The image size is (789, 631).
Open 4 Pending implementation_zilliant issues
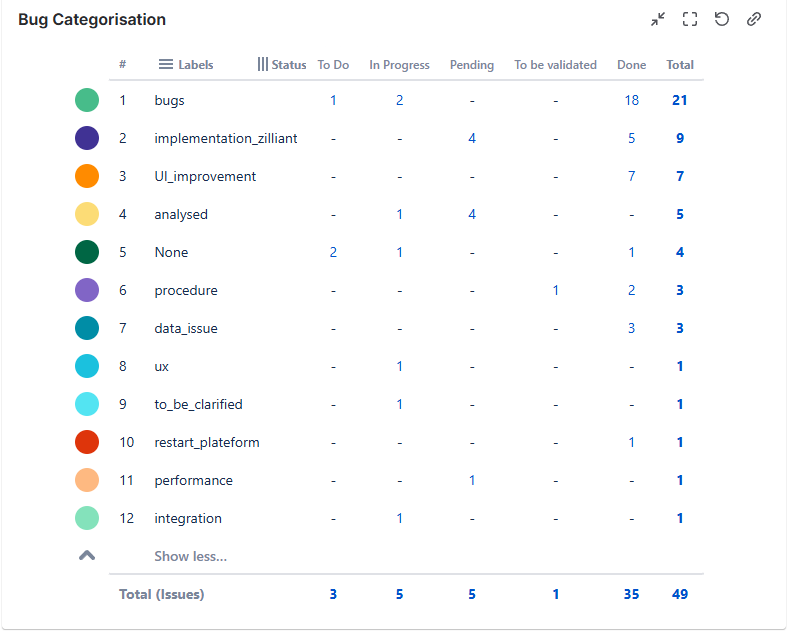pyautogui.click(x=472, y=138)
